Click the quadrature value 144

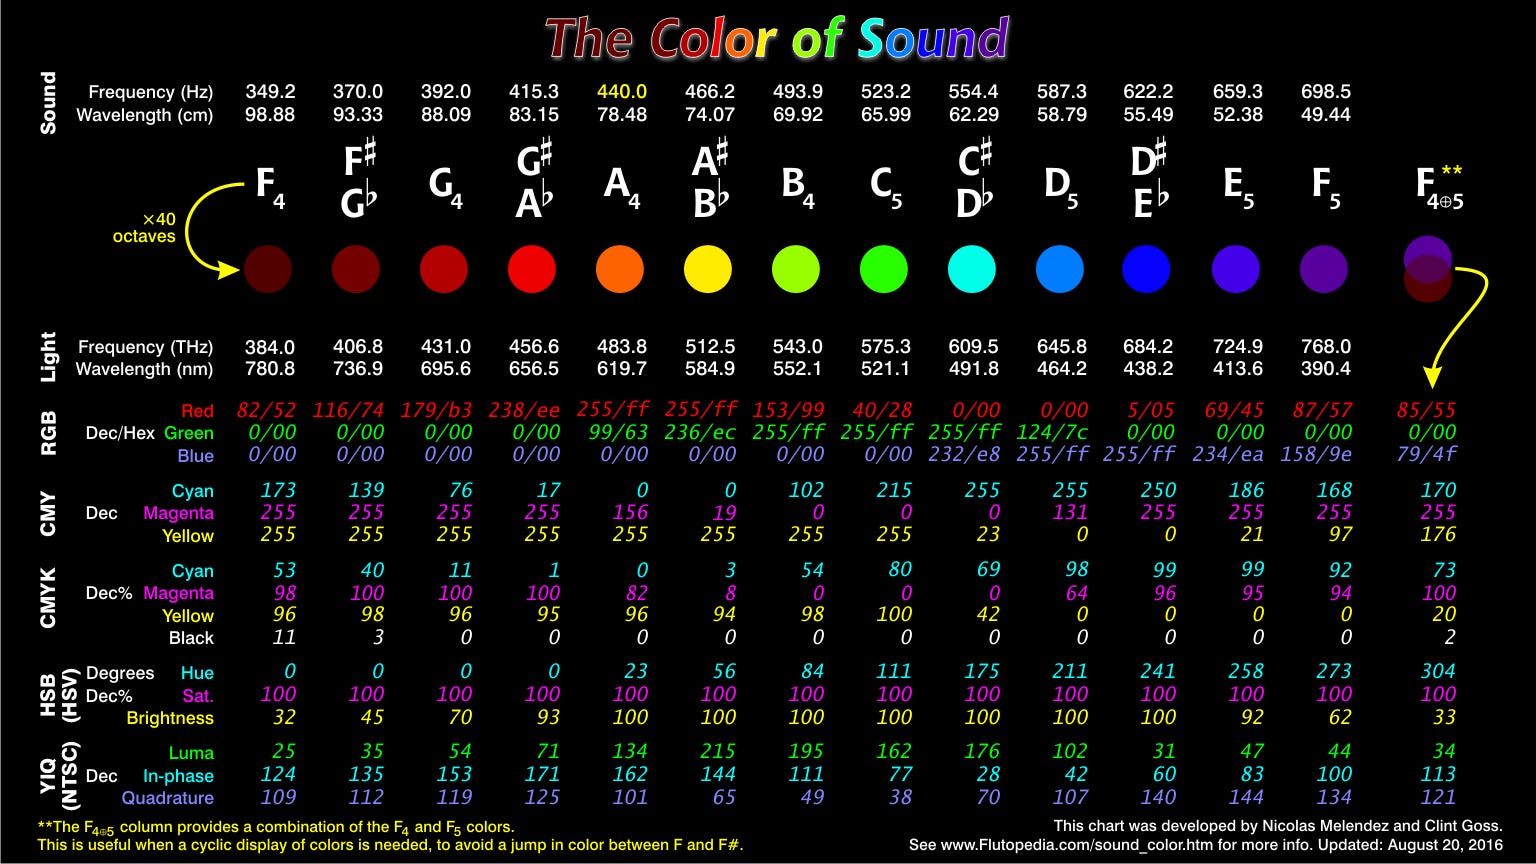[x=1246, y=797]
